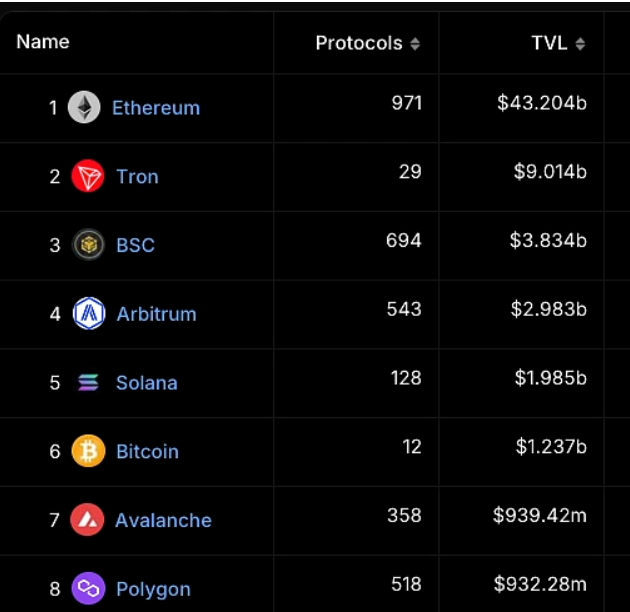The width and height of the screenshot is (630, 612).
Task: Open the Solana chain link
Action: coord(147,383)
